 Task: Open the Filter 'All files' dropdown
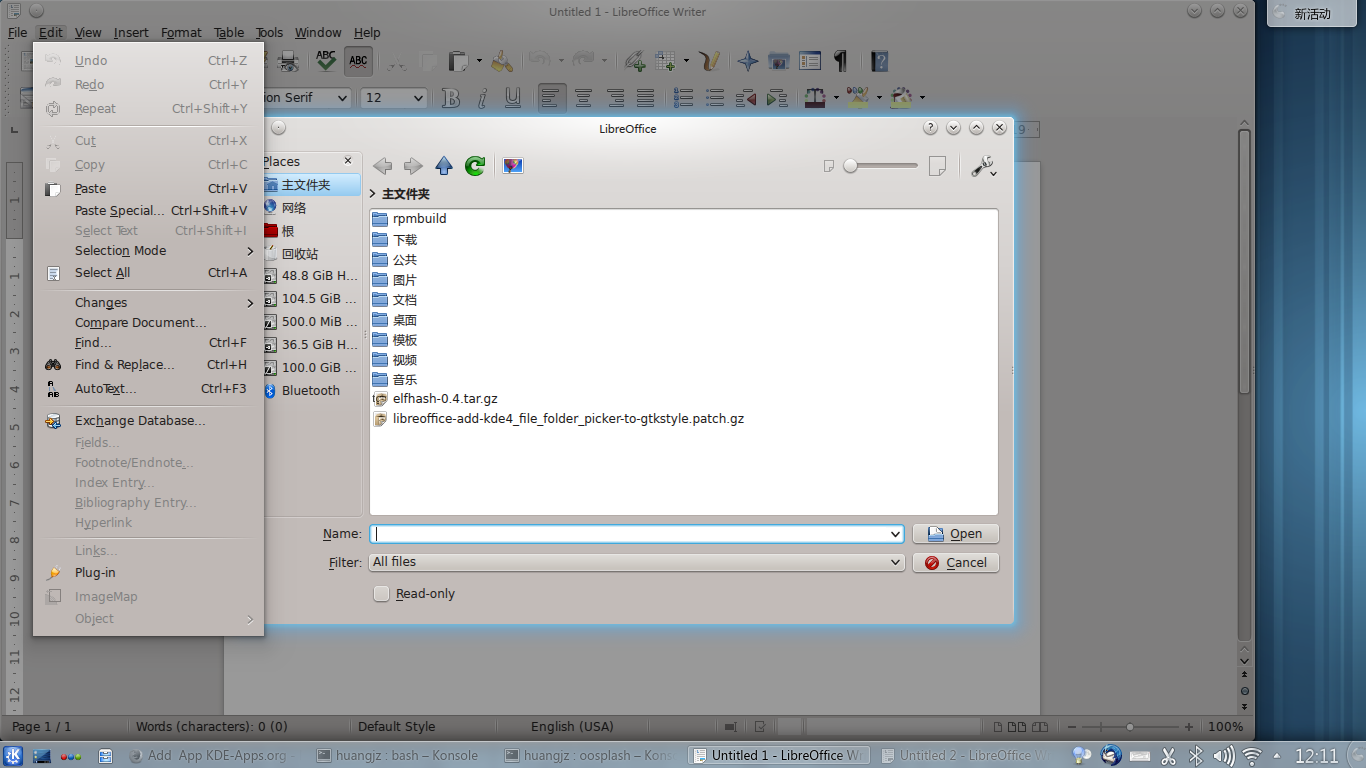pyautogui.click(x=636, y=562)
